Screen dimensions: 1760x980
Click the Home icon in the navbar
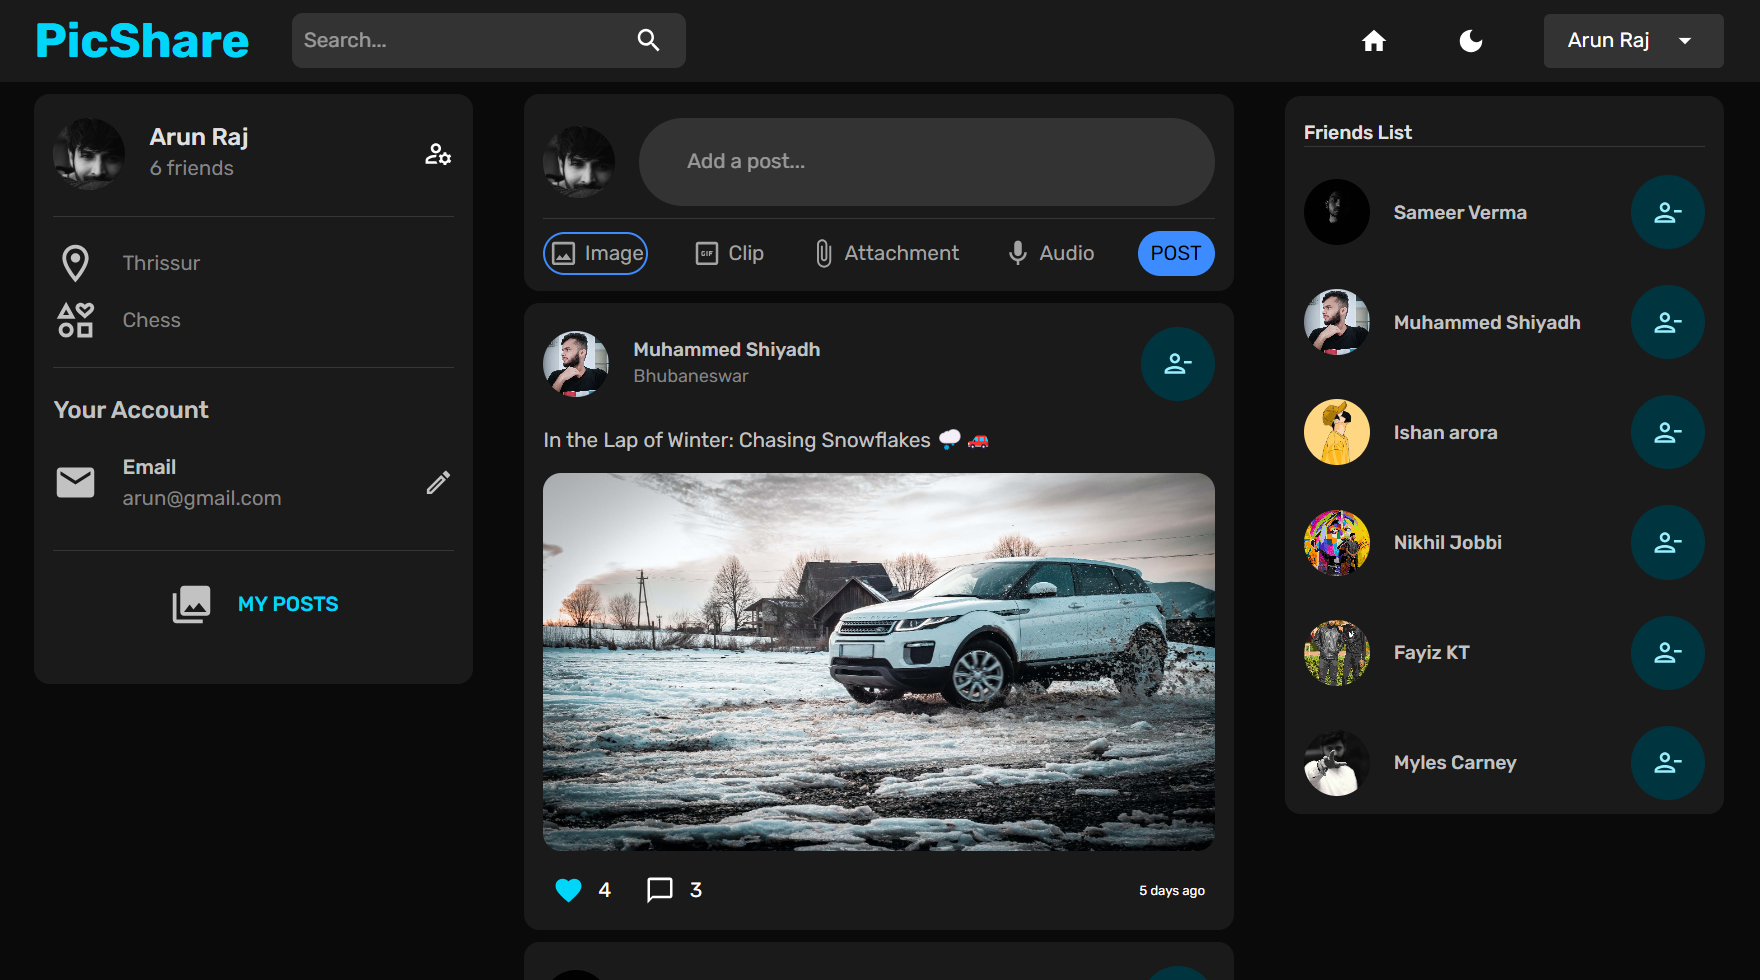1373,41
